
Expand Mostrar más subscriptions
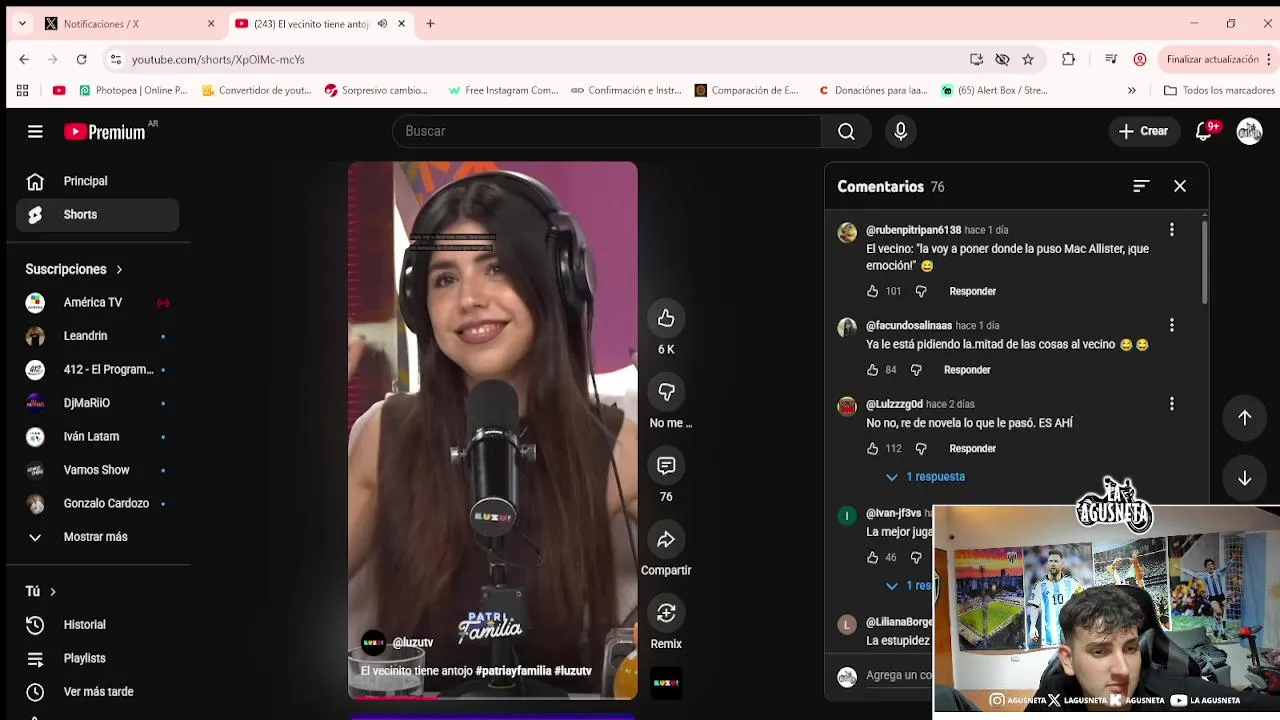[97, 537]
